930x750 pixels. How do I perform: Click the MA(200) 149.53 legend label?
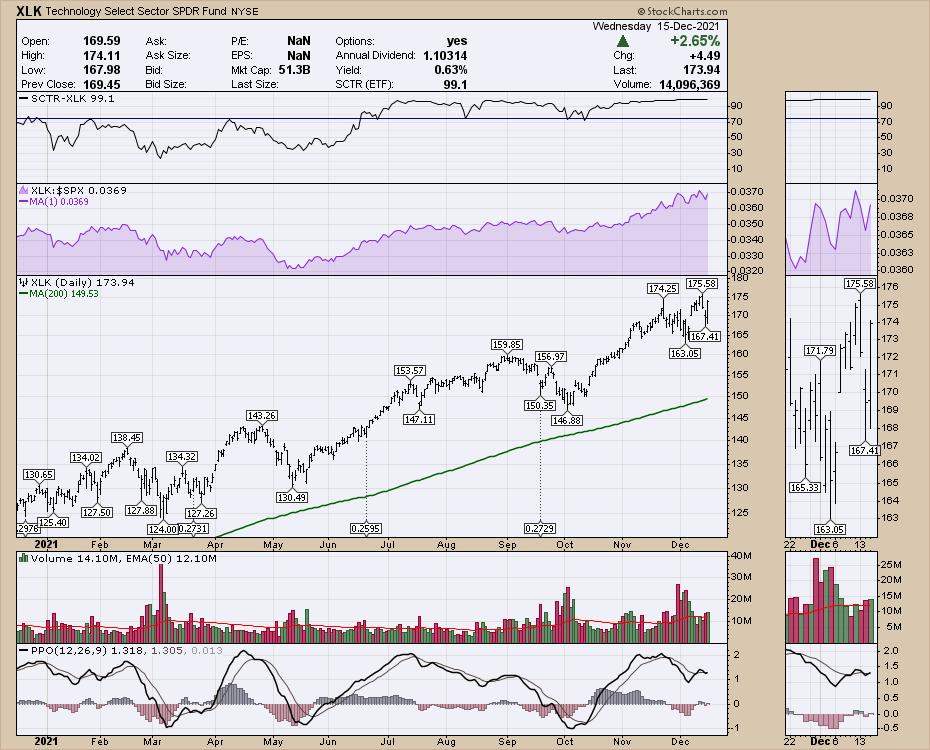point(64,293)
